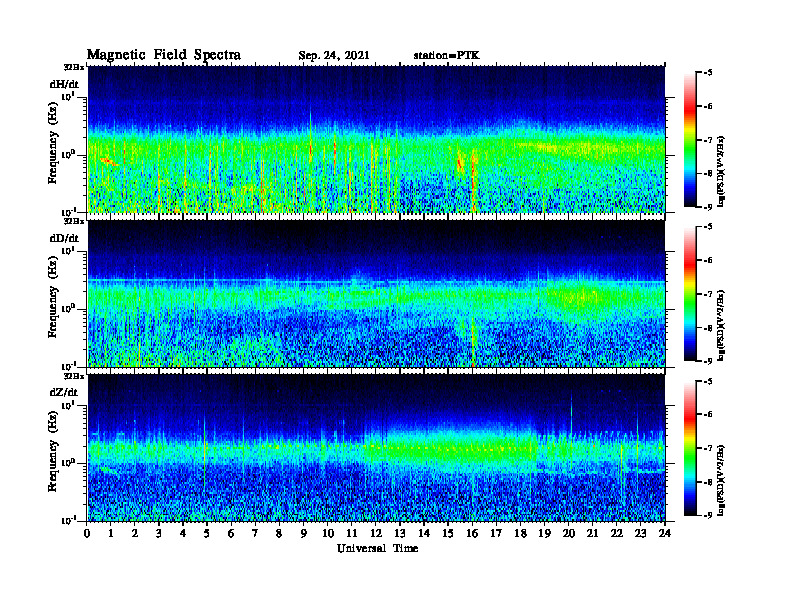Open the dZ/dt spectrogram panel

[376, 448]
